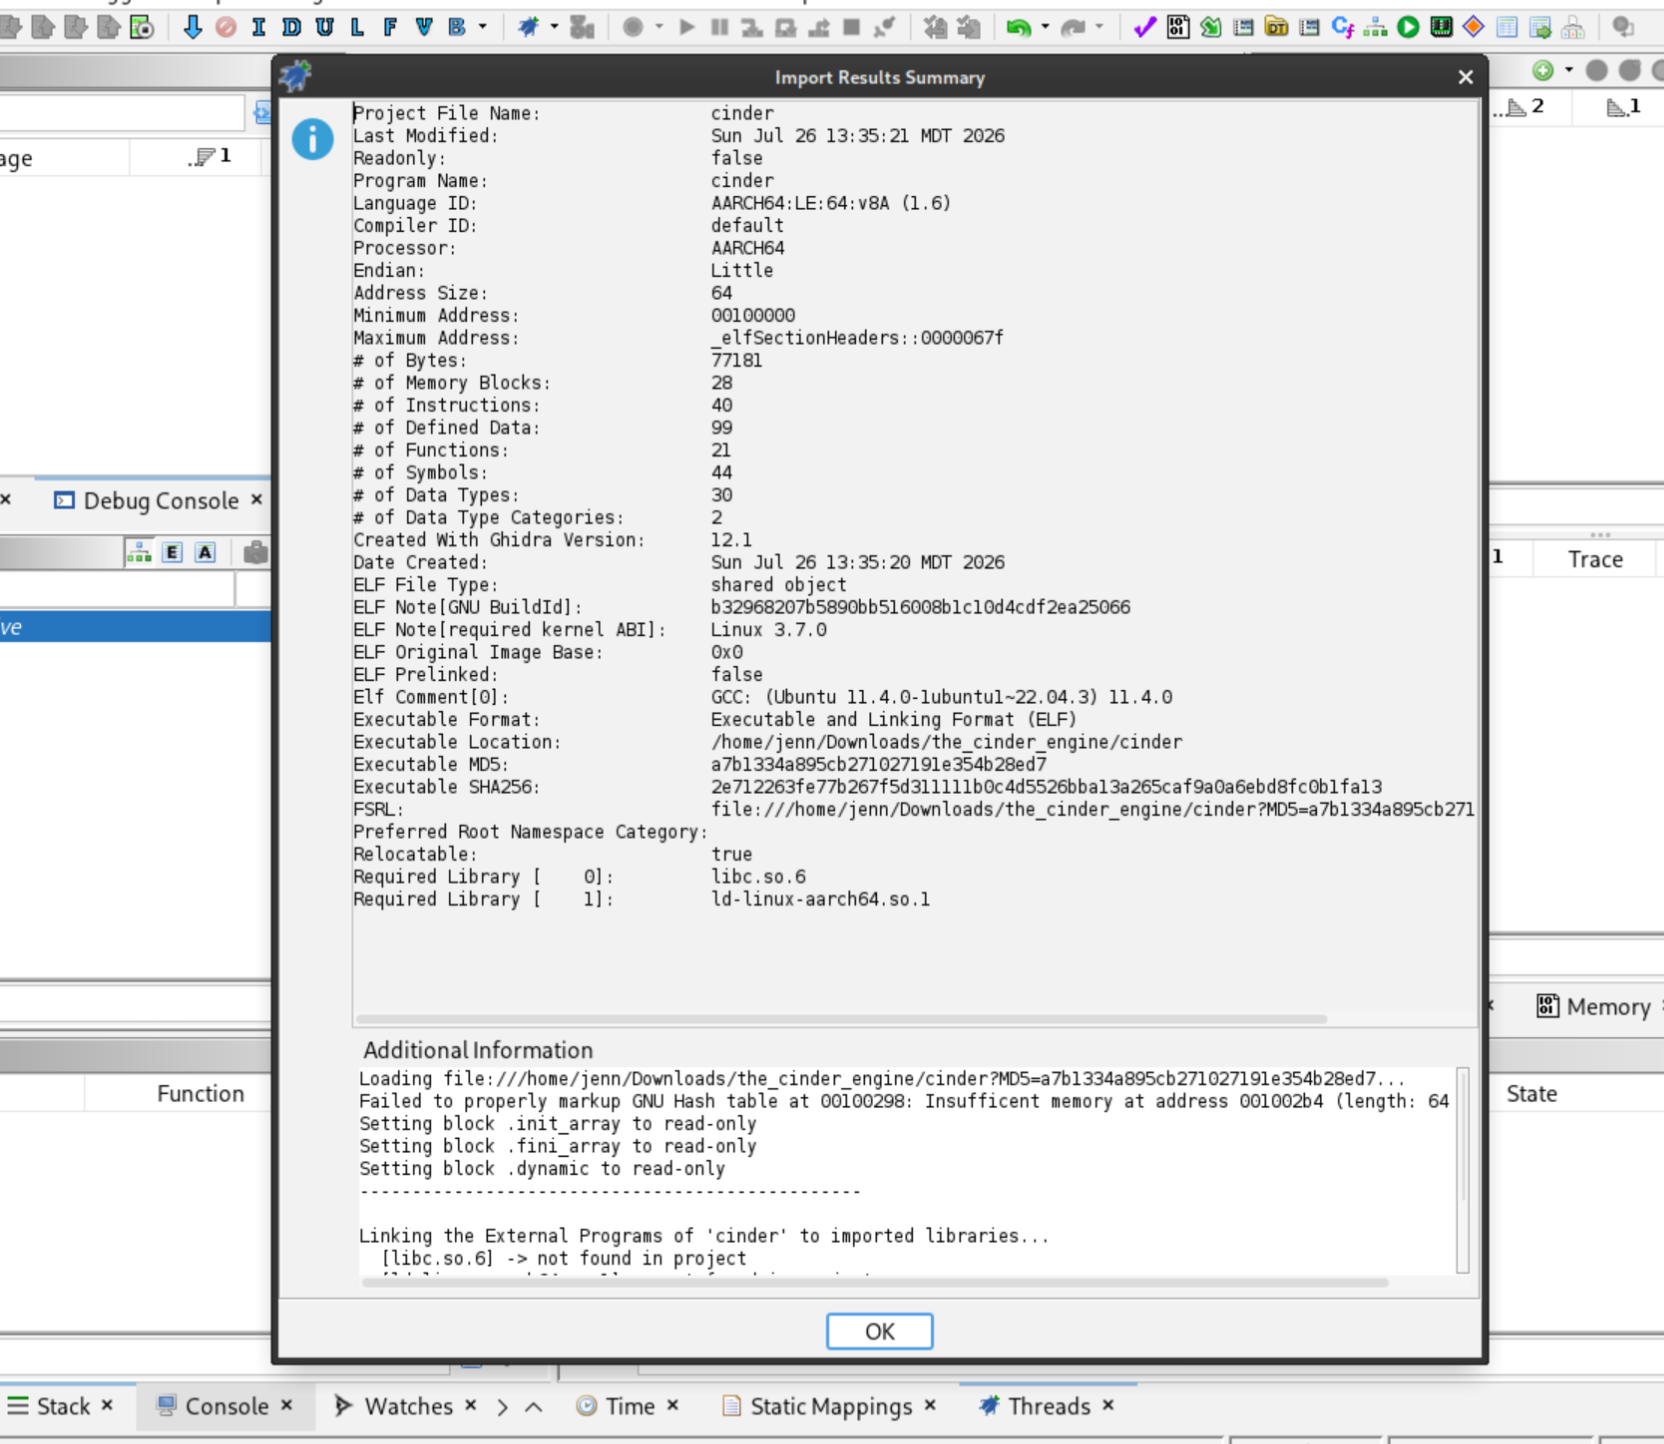Image resolution: width=1664 pixels, height=1444 pixels.
Task: Click the purple checkmark toolbar icon
Action: point(1144,27)
